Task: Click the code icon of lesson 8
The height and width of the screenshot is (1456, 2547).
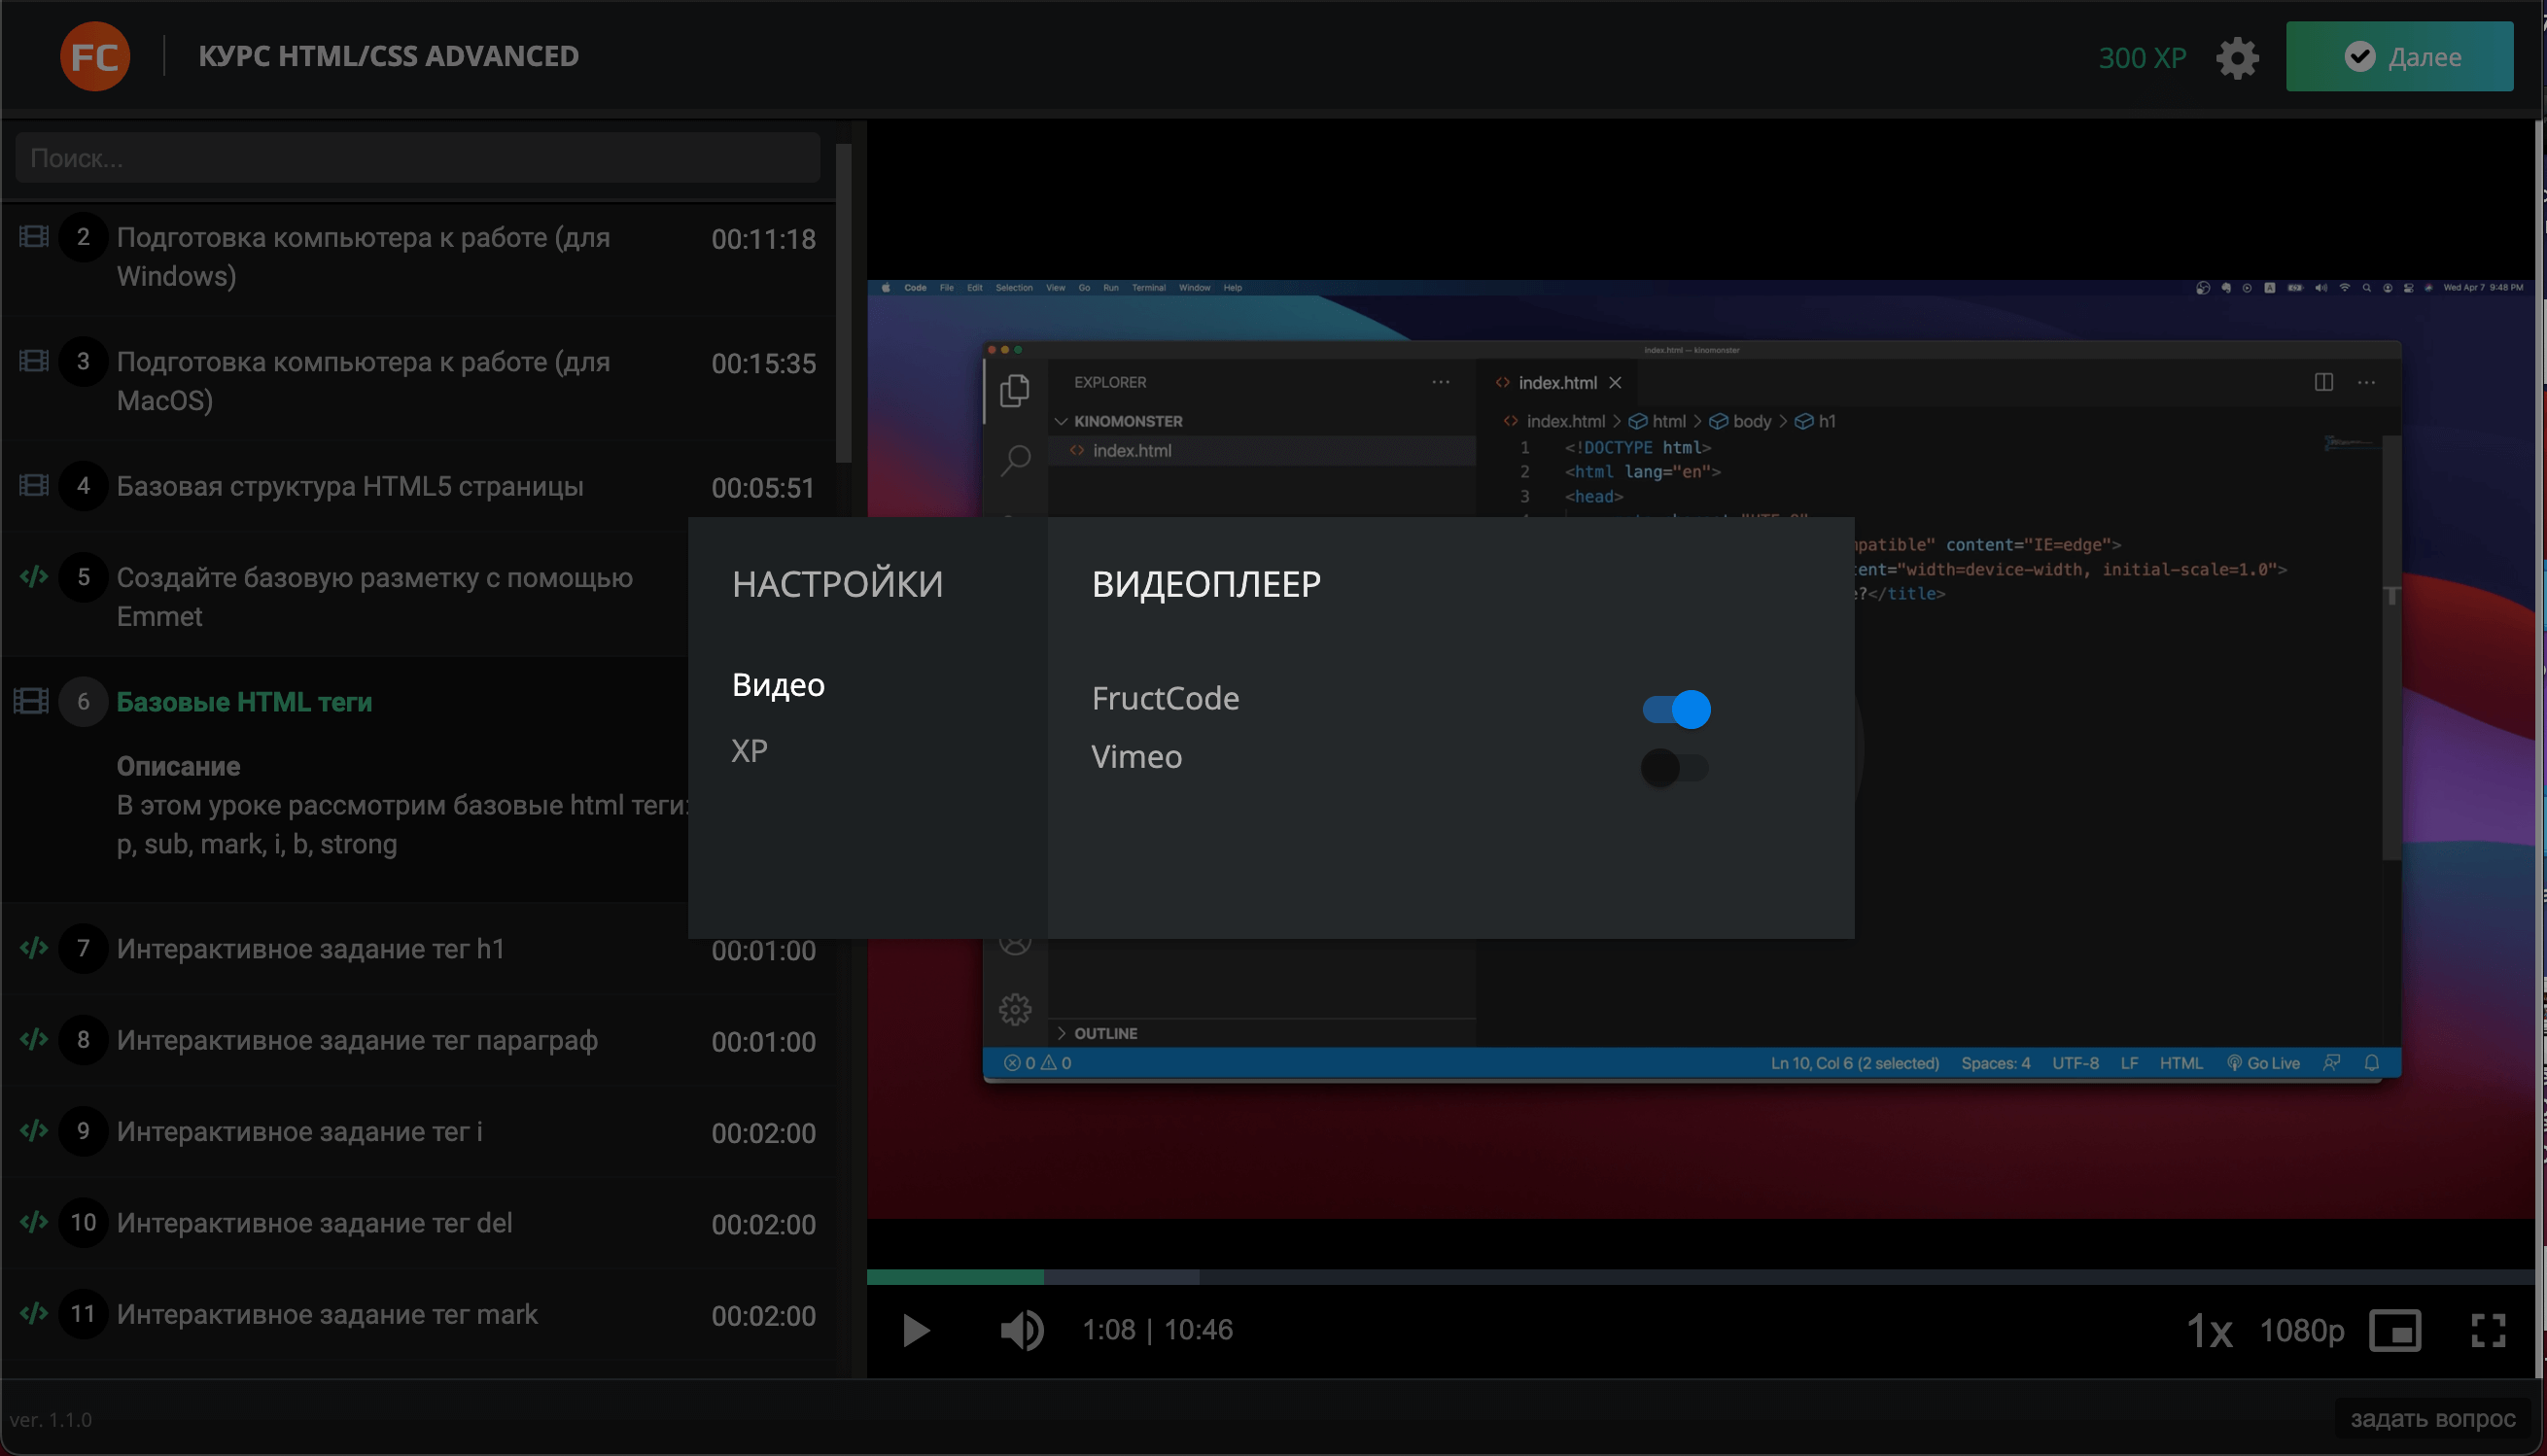Action: [x=34, y=1039]
